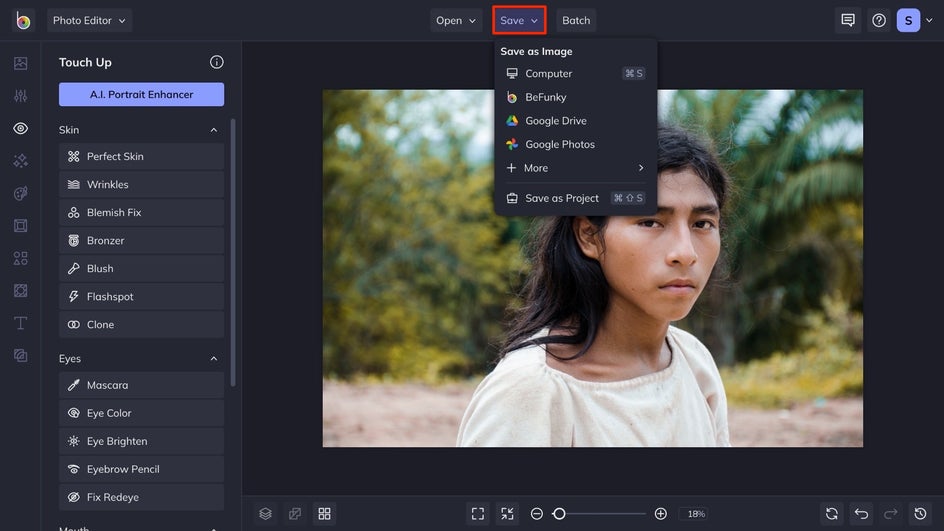Screen dimensions: 944x531
Task: Click the BeFunky logo icon
Action: [x=22, y=20]
